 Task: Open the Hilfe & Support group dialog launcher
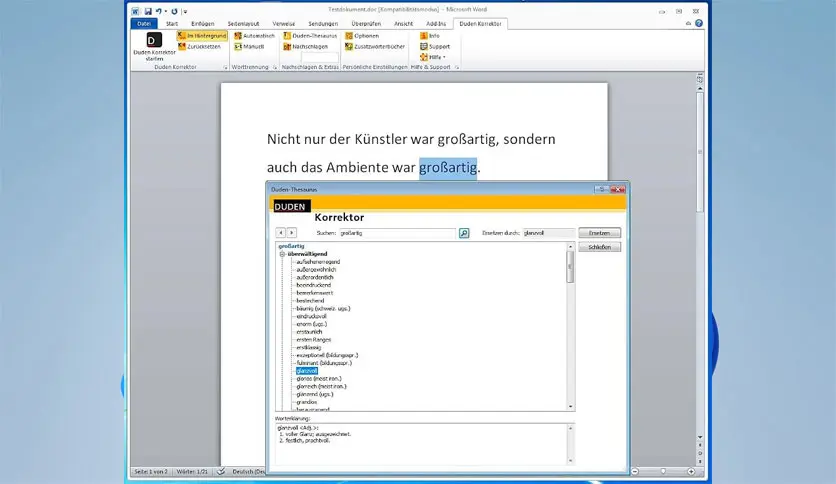(457, 68)
